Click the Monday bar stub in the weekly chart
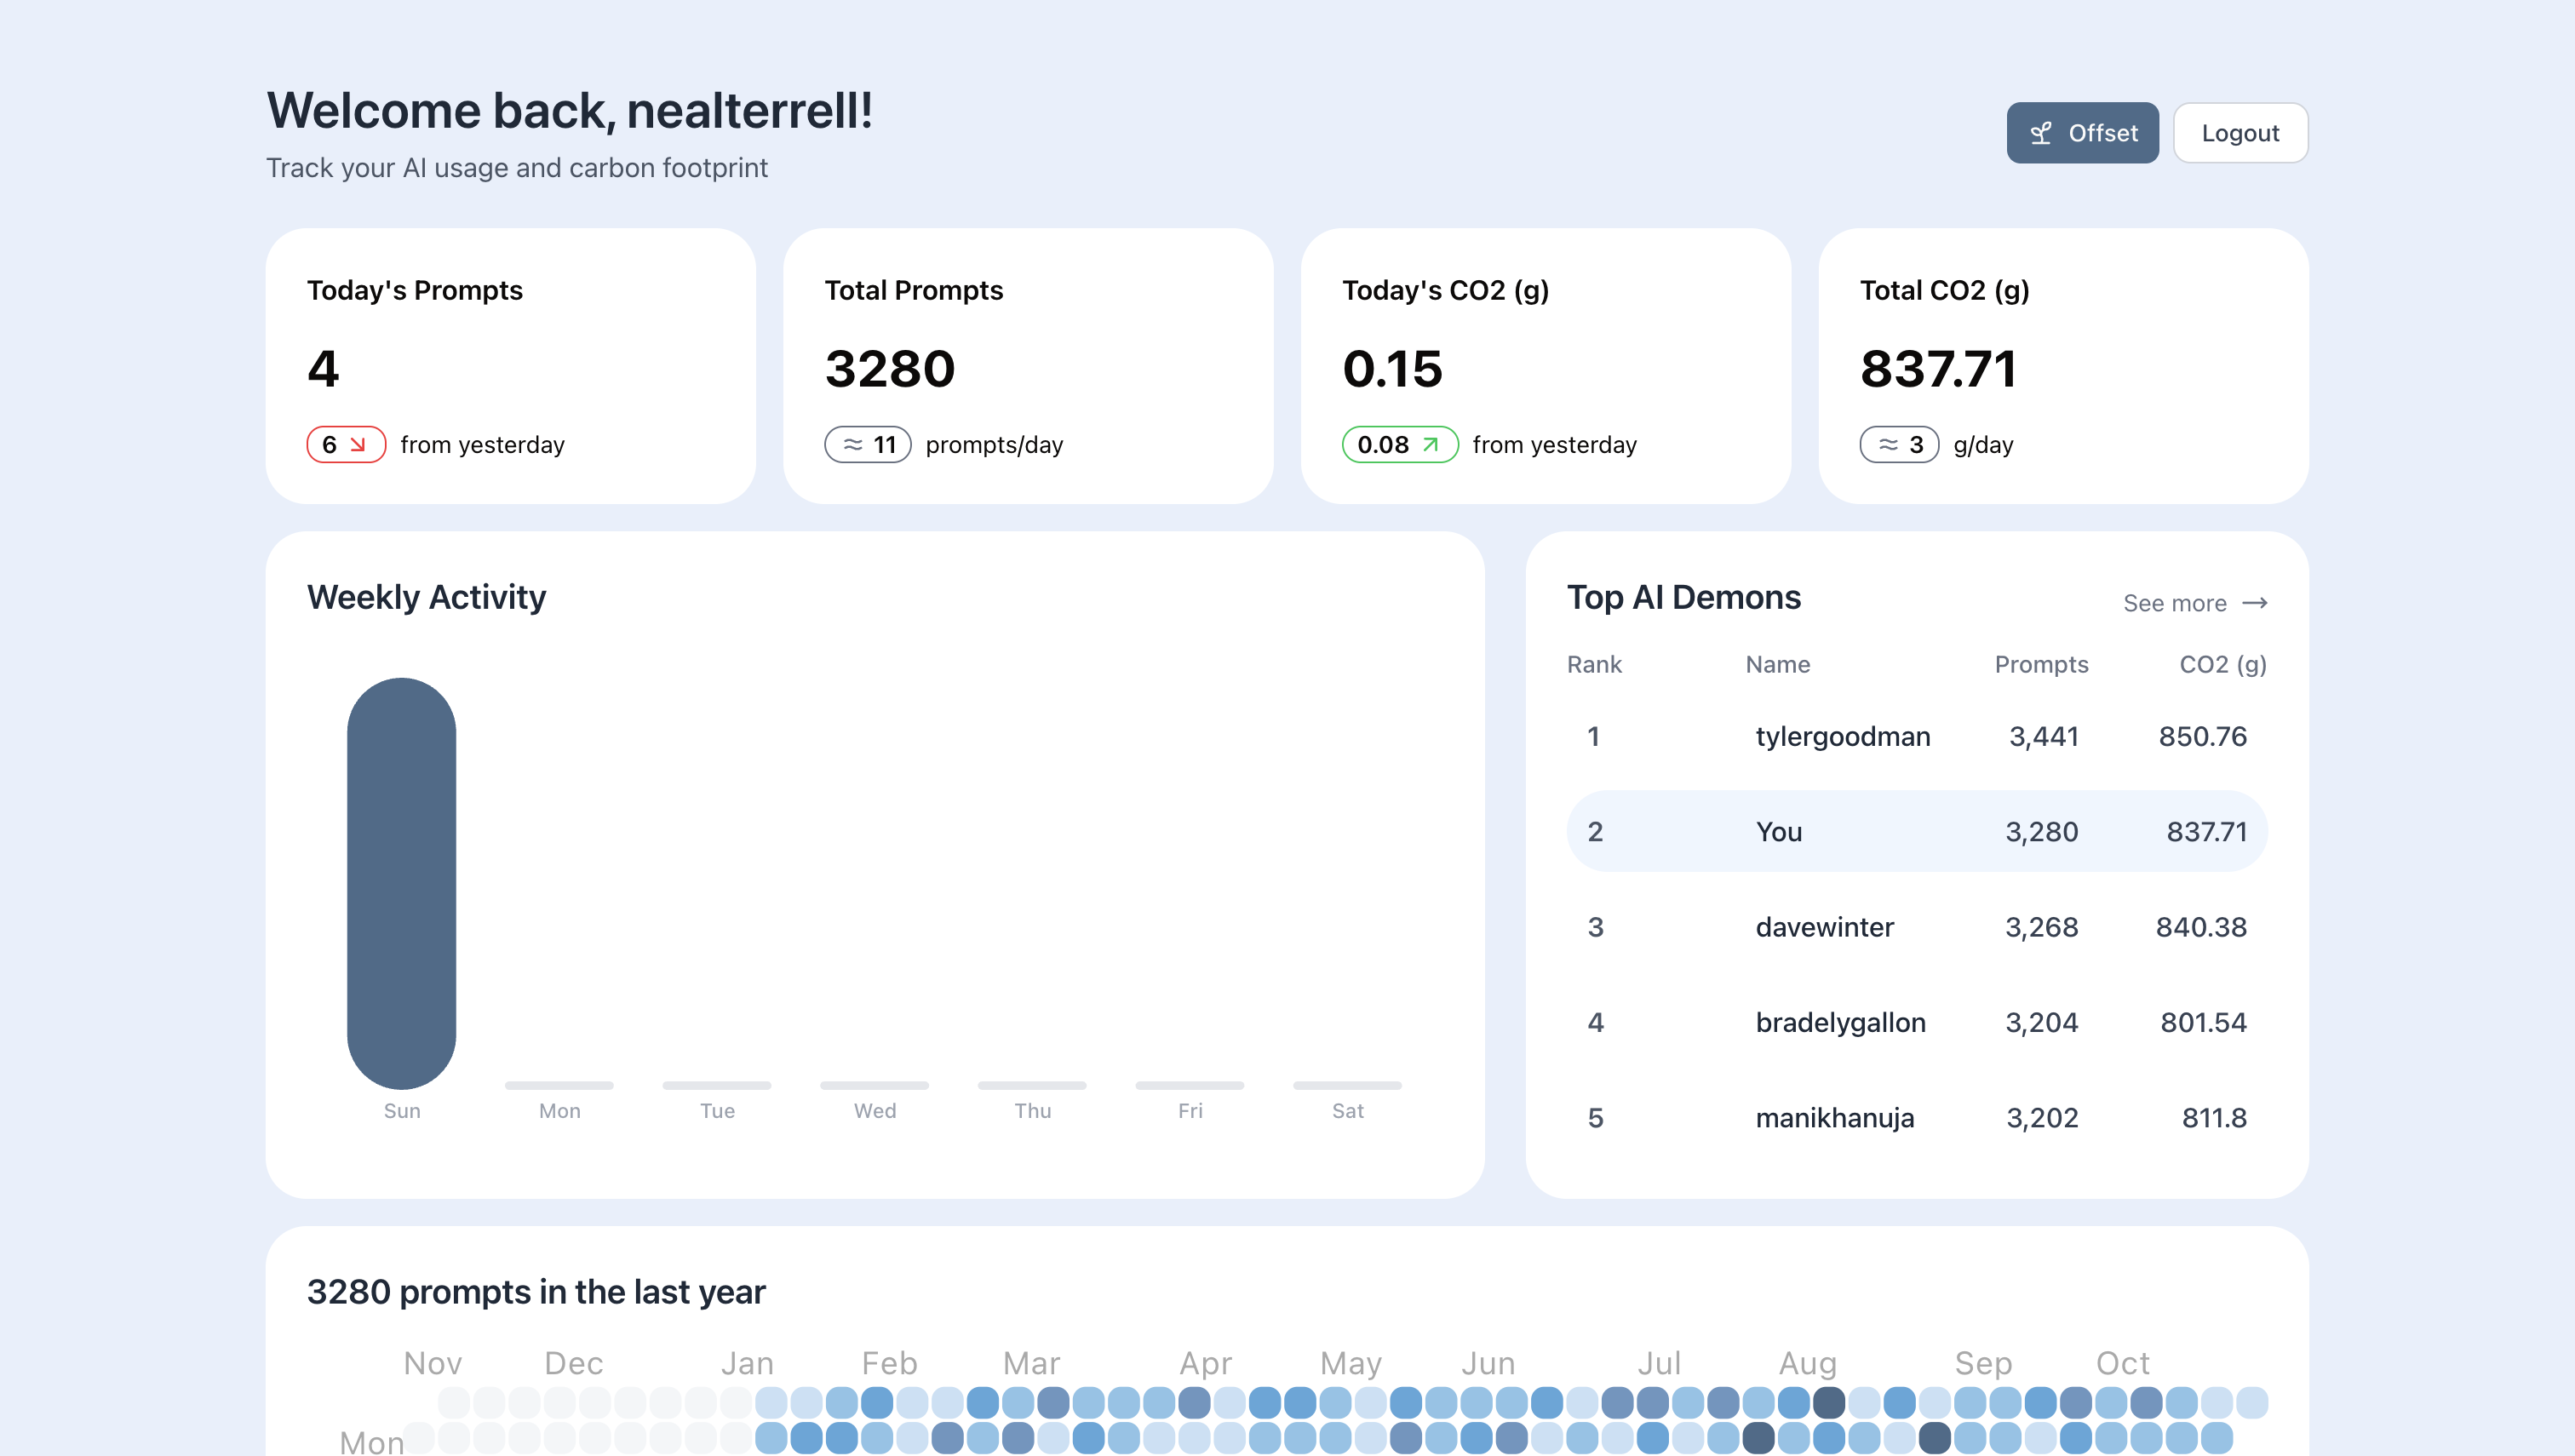The image size is (2575, 1456). tap(559, 1085)
